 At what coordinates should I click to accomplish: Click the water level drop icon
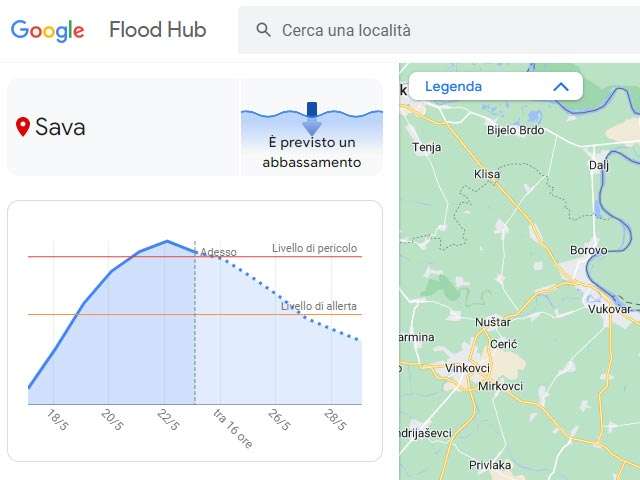311,117
